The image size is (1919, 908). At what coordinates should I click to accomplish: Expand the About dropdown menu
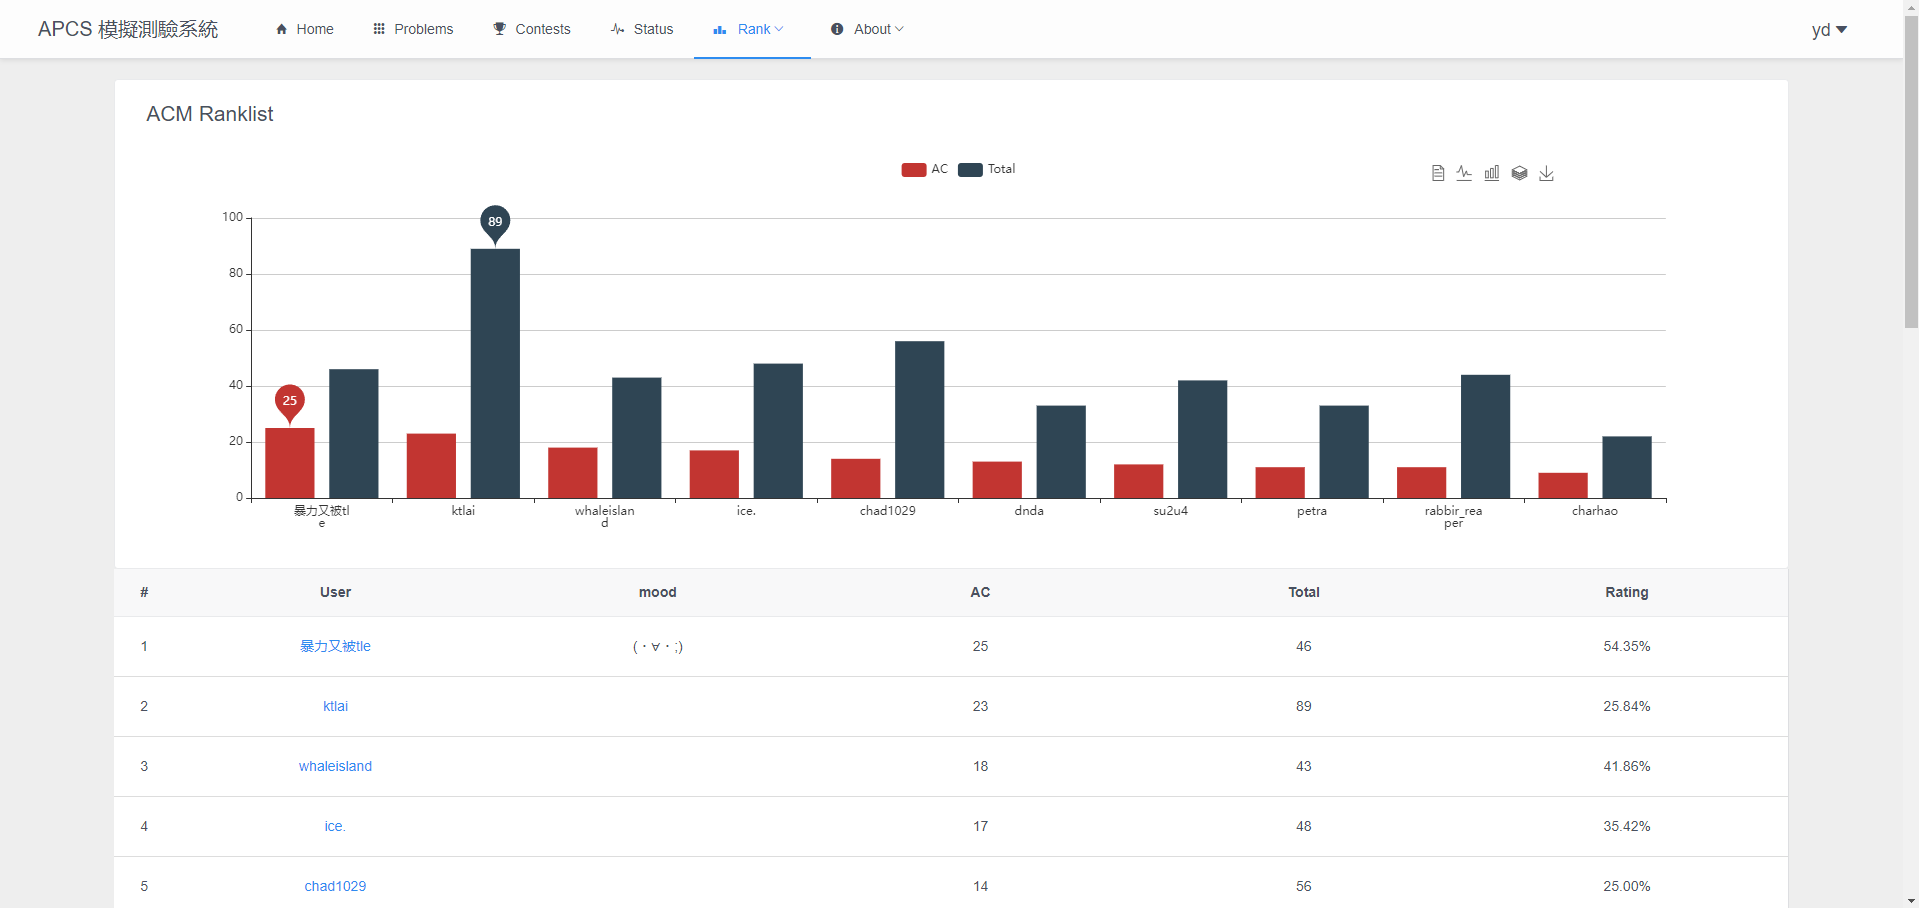pyautogui.click(x=867, y=29)
